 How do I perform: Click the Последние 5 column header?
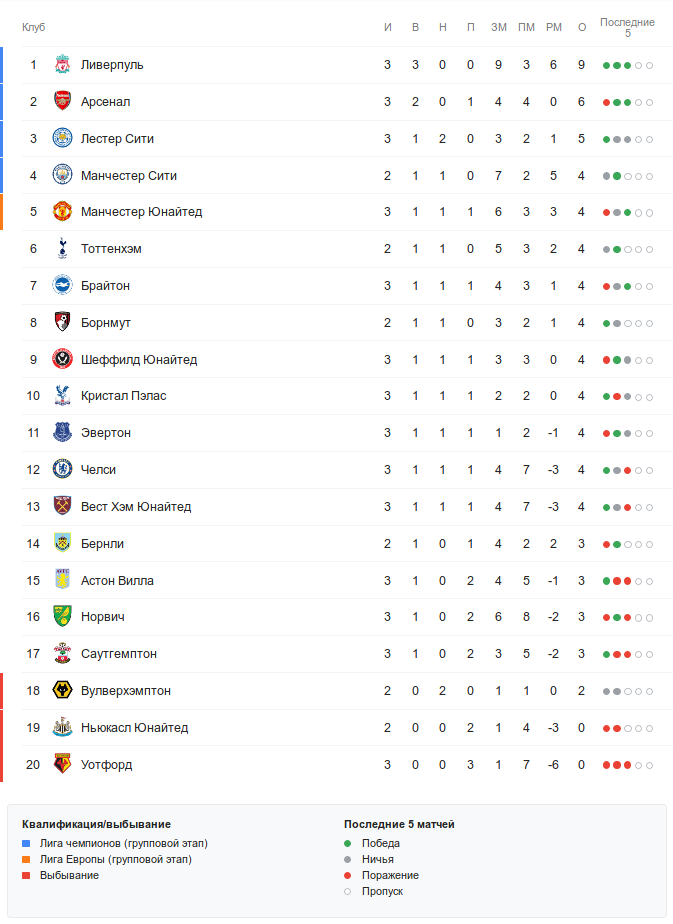pyautogui.click(x=627, y=27)
